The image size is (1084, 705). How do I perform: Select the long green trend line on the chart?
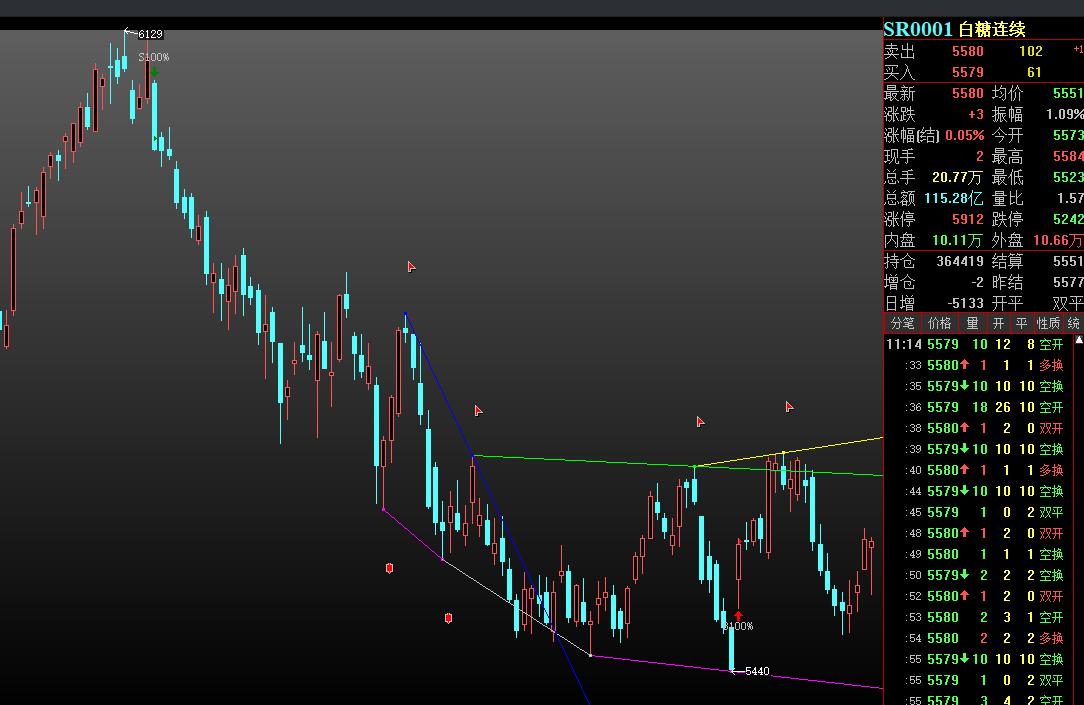pyautogui.click(x=678, y=465)
